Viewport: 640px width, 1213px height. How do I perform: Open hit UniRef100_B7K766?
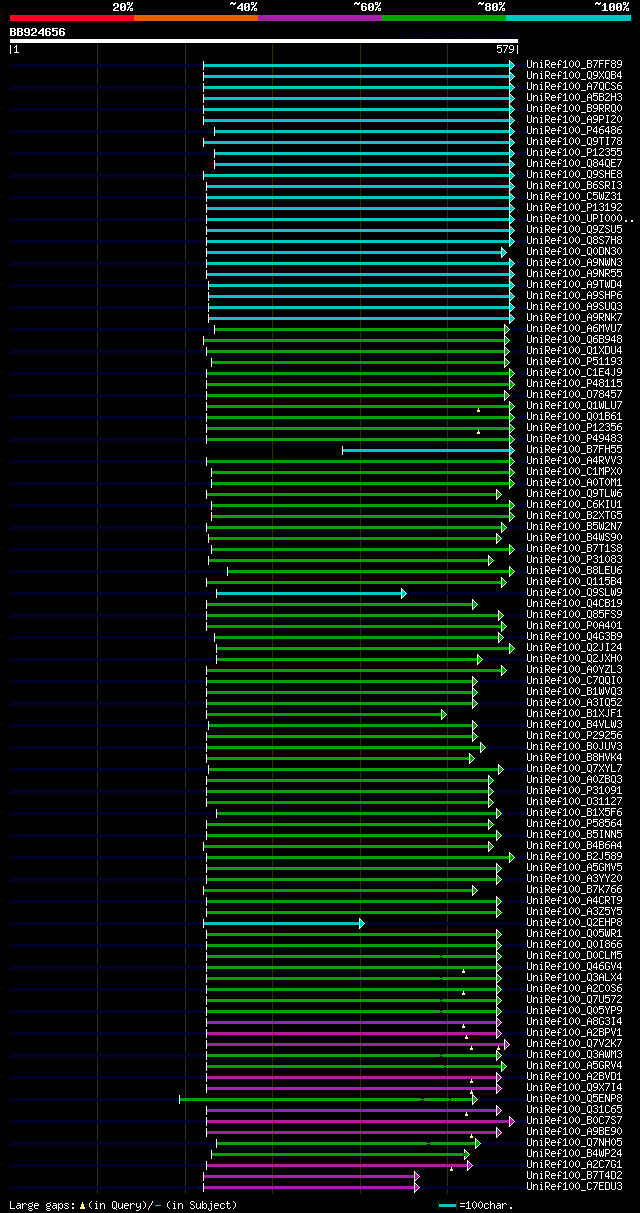(x=574, y=890)
